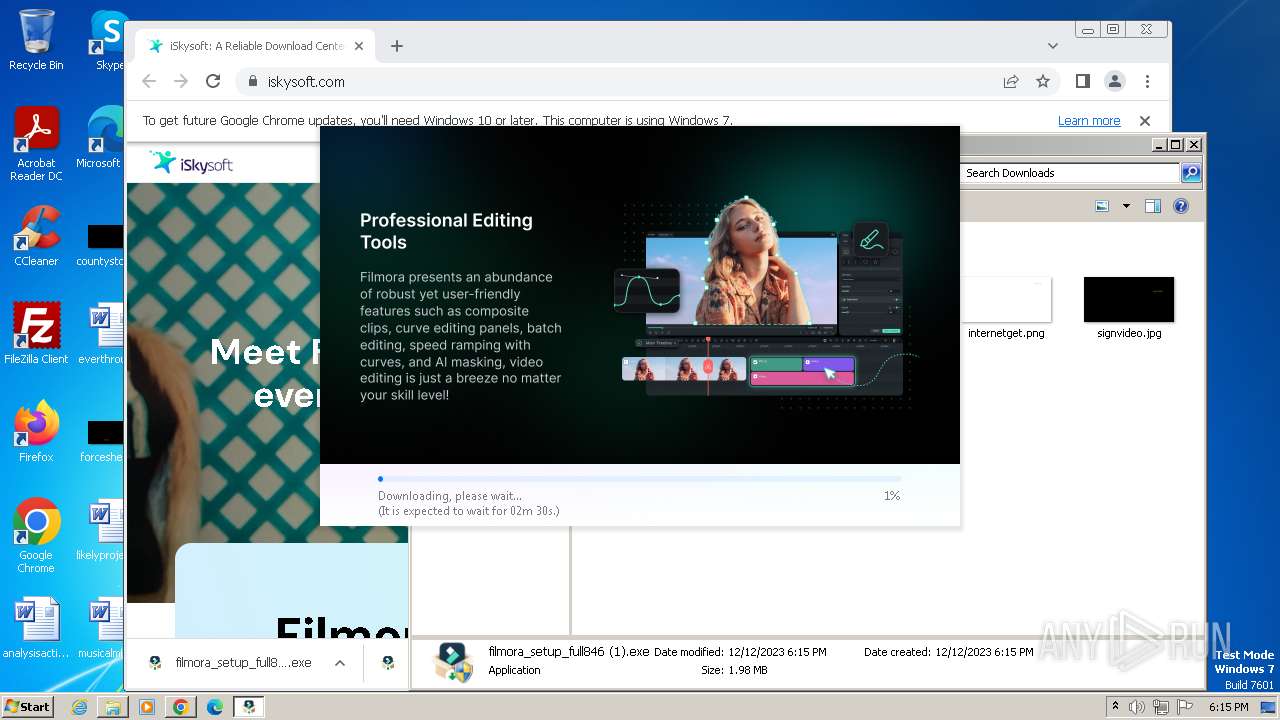Open Firefox desktop shortcut
Viewport: 1280px width, 720px height.
coord(36,431)
